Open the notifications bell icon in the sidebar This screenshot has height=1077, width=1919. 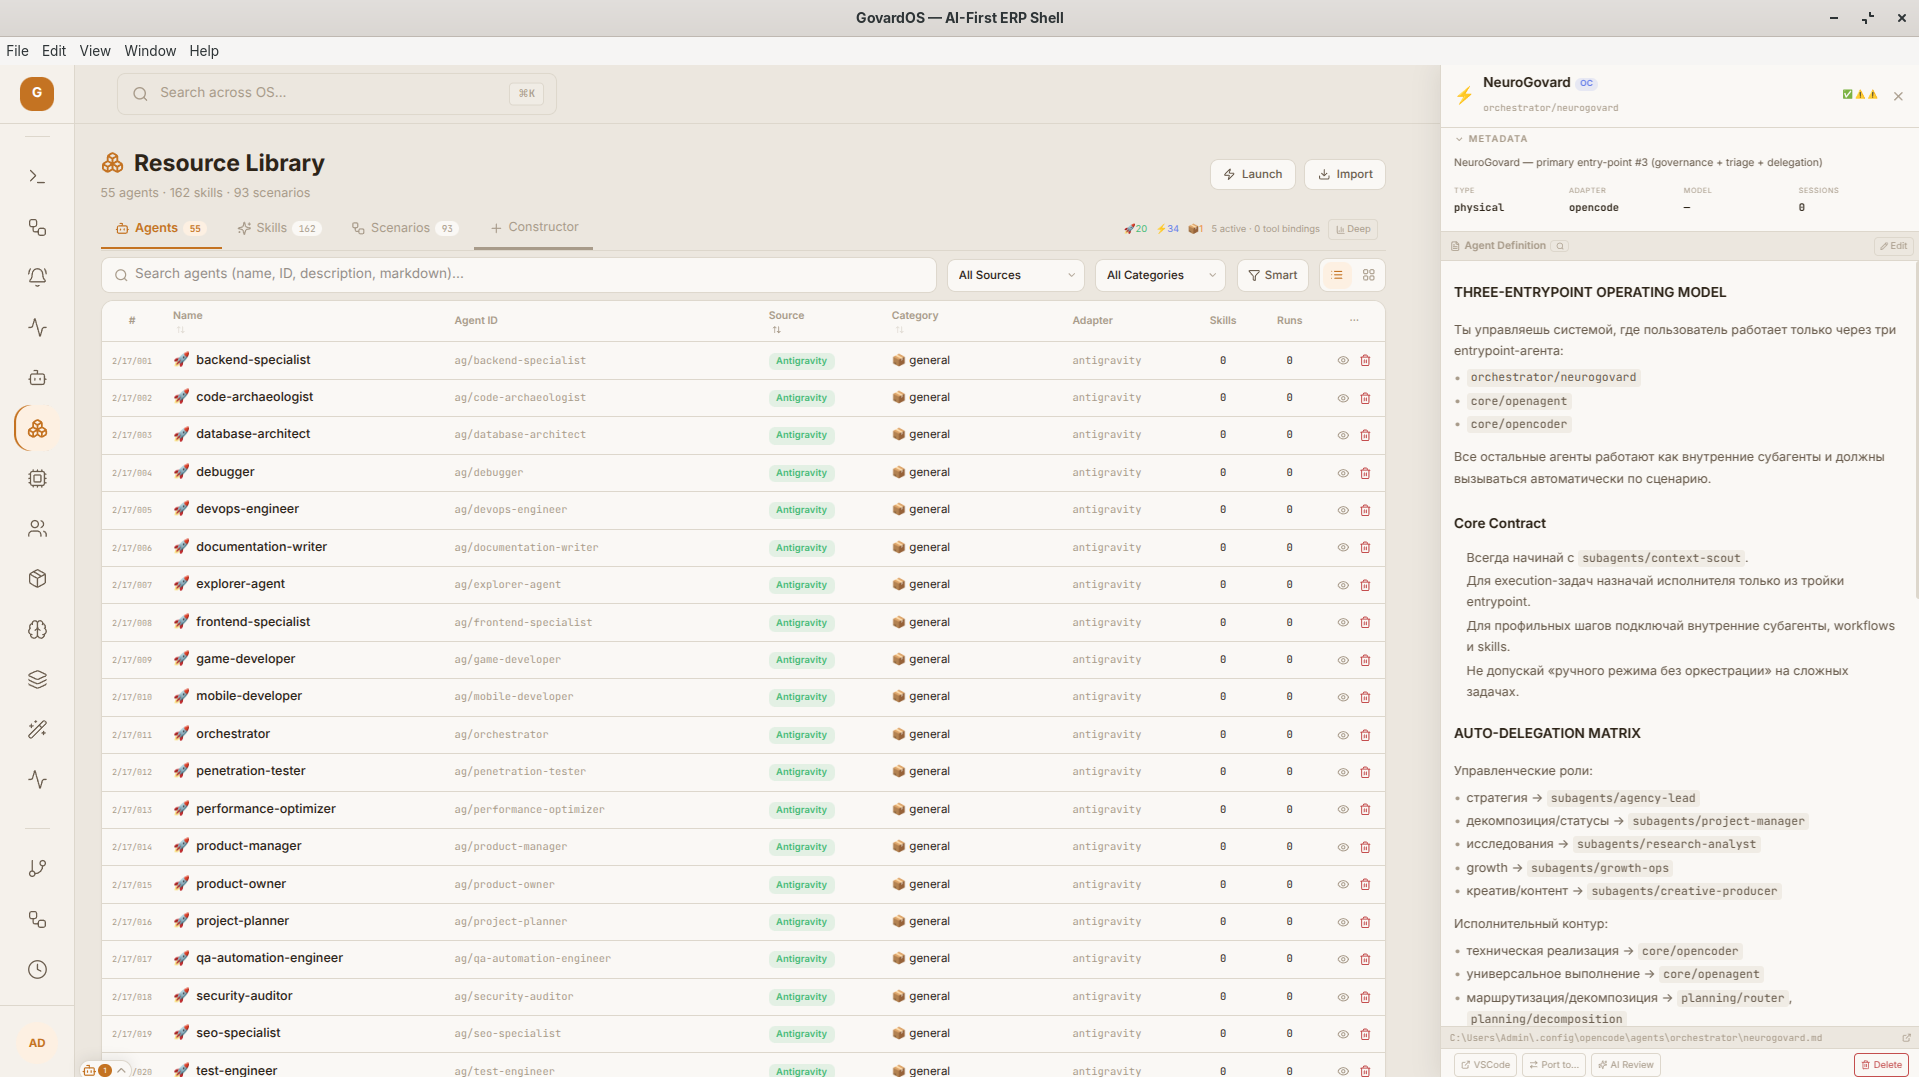tap(37, 277)
